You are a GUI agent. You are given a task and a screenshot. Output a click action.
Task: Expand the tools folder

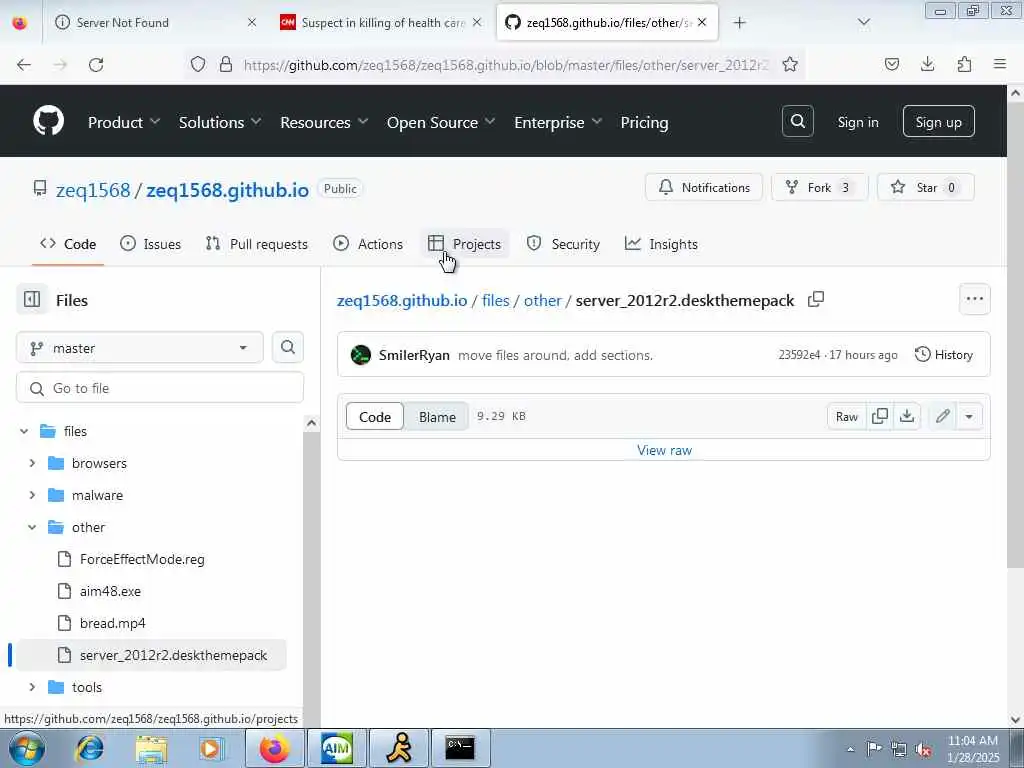click(x=32, y=687)
